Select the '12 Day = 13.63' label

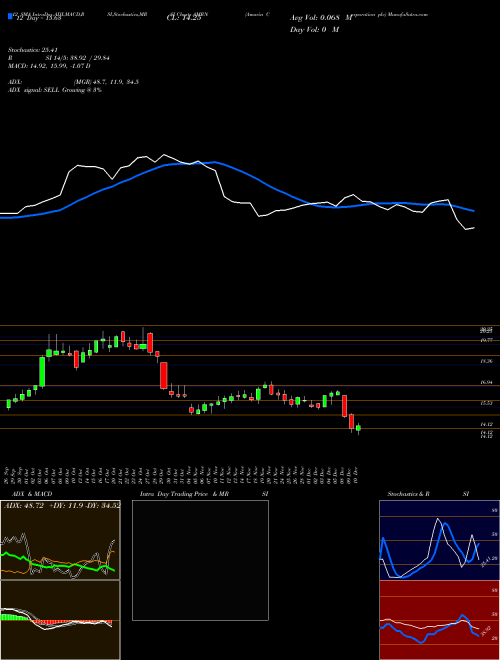pyautogui.click(x=38, y=18)
